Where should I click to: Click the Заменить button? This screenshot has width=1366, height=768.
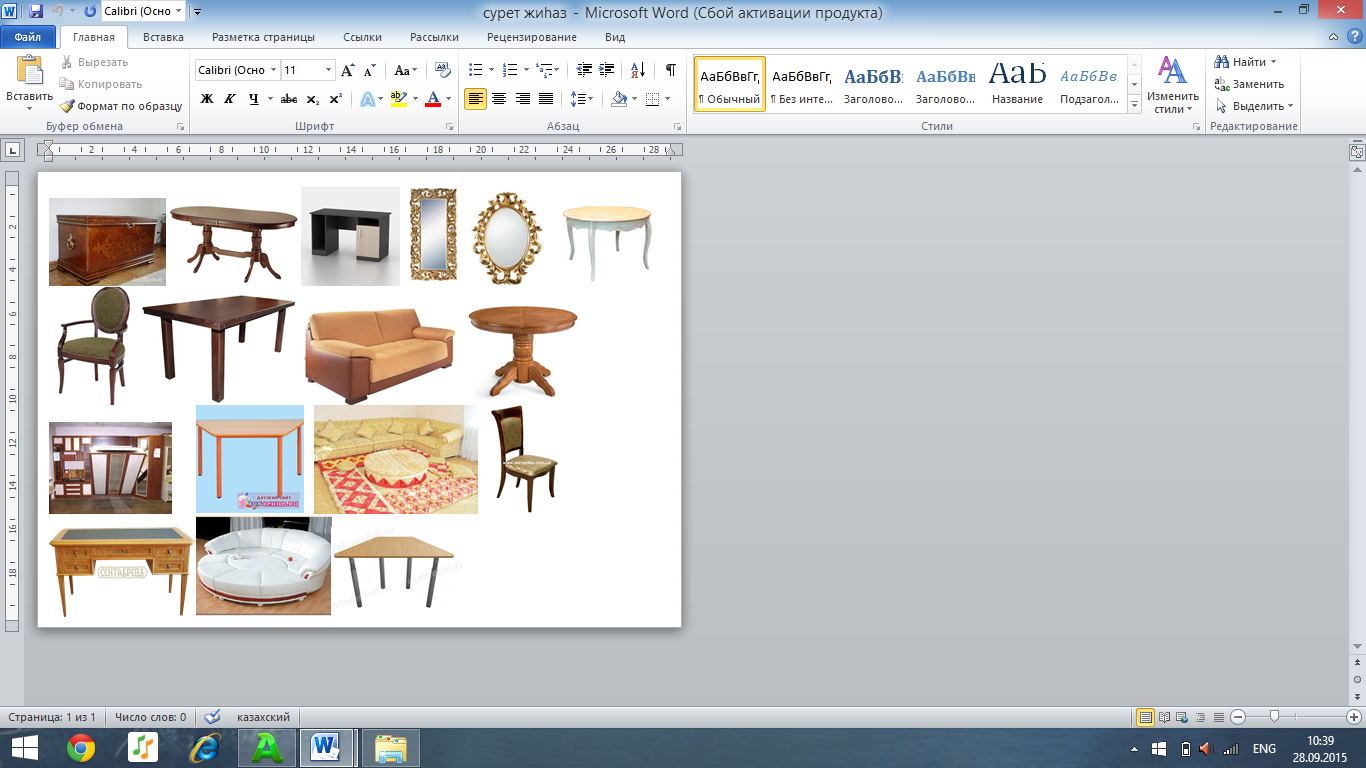[x=1250, y=84]
